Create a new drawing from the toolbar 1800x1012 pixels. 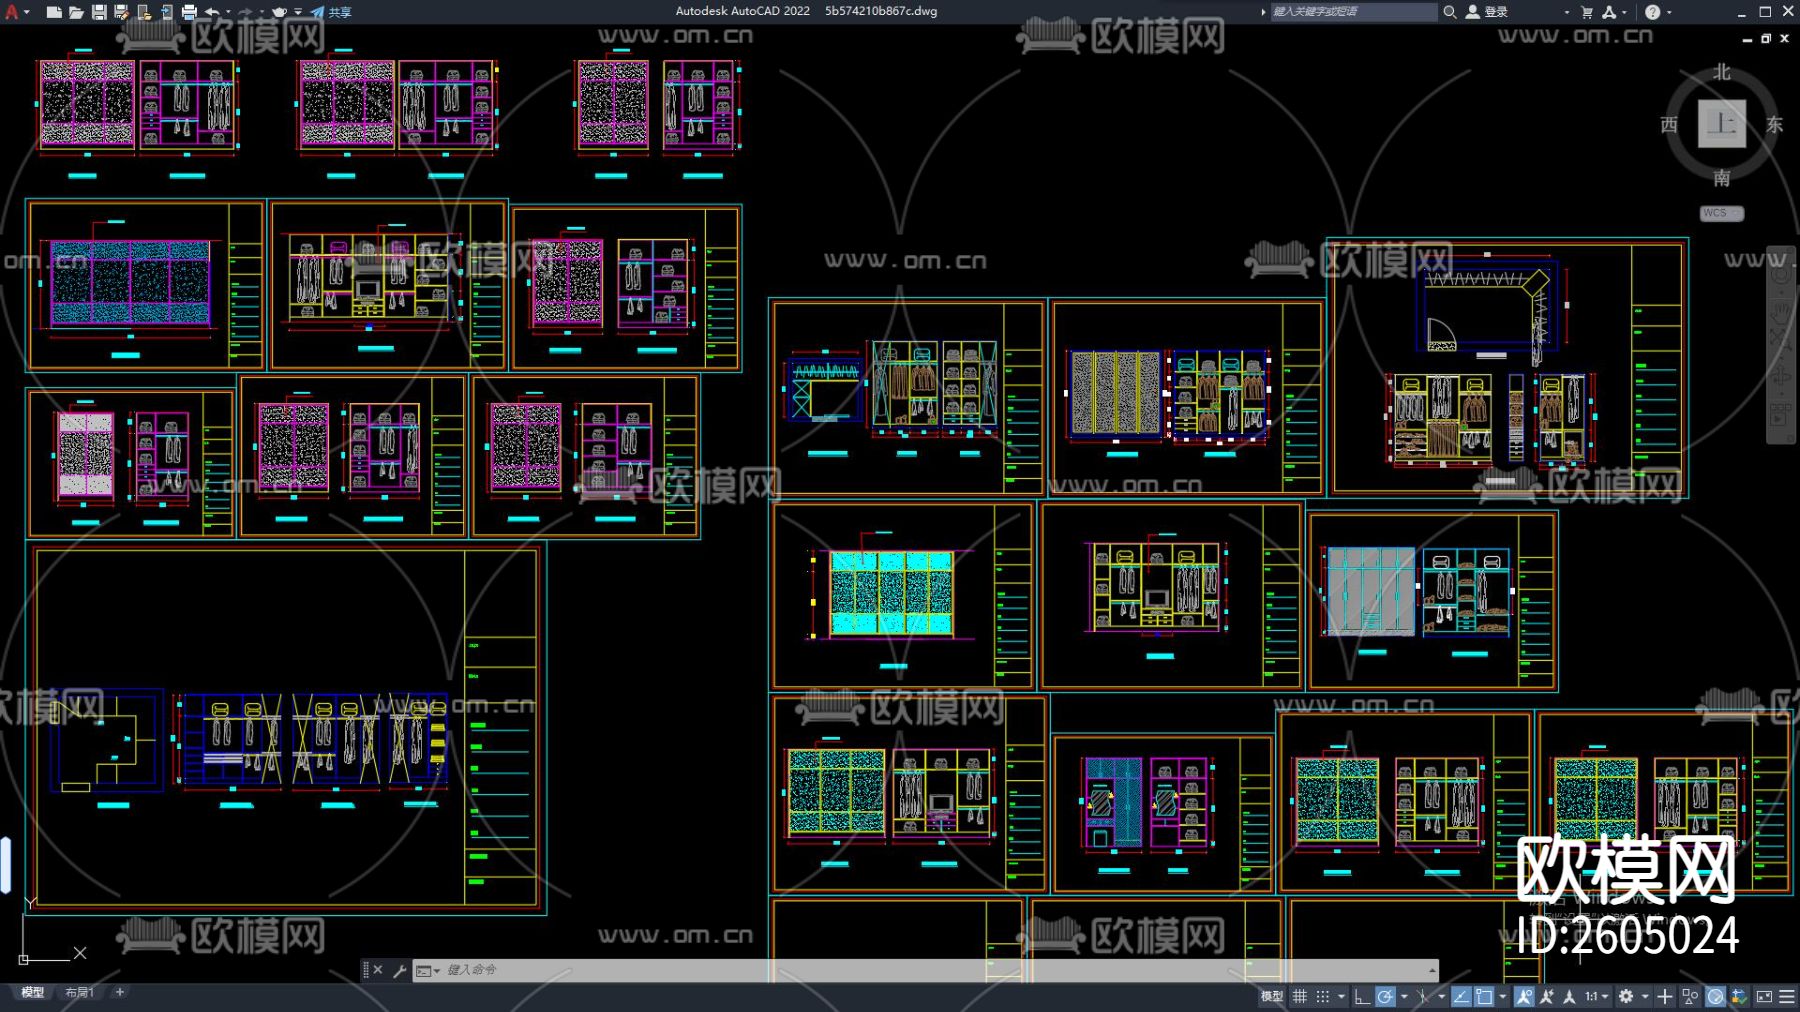[54, 12]
